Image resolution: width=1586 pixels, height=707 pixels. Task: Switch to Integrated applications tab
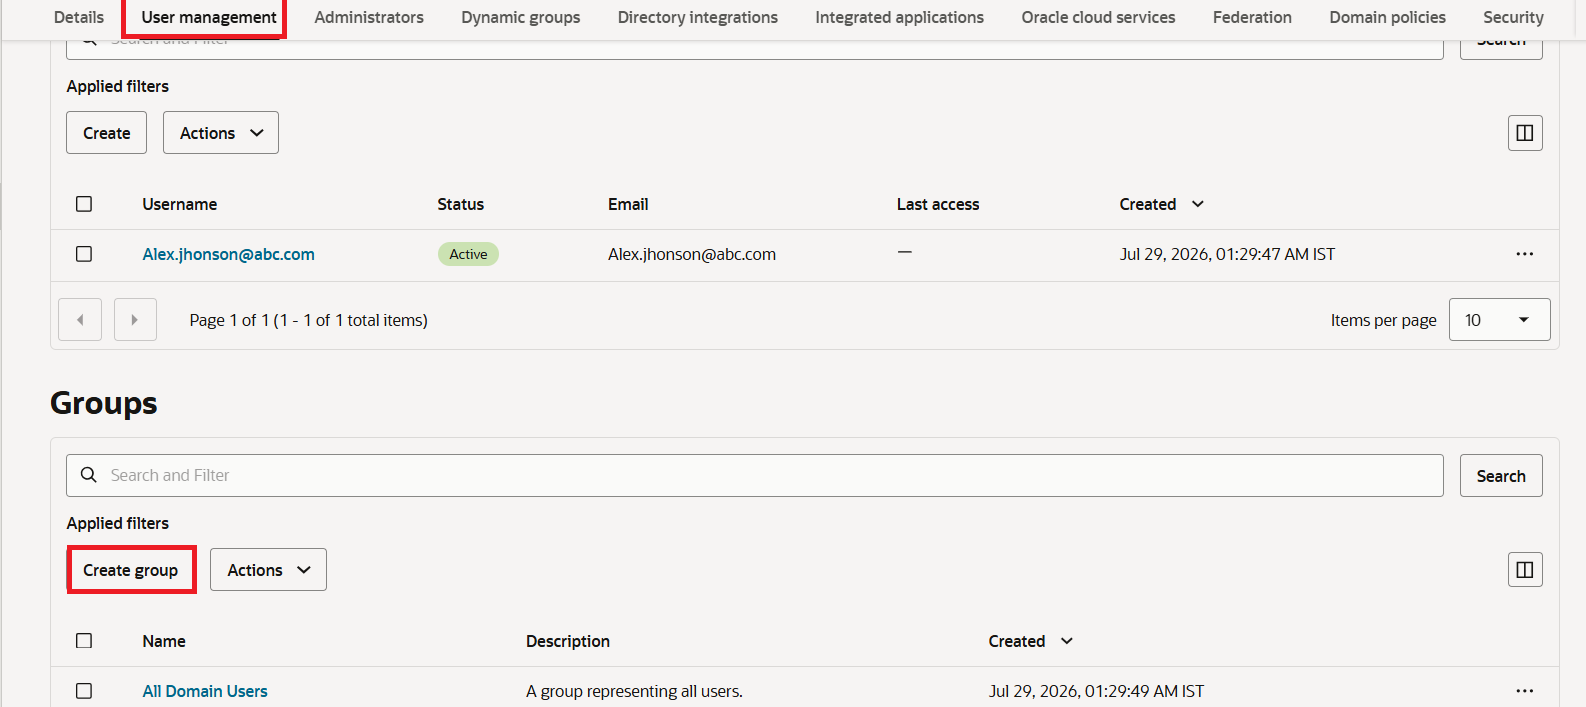900,17
